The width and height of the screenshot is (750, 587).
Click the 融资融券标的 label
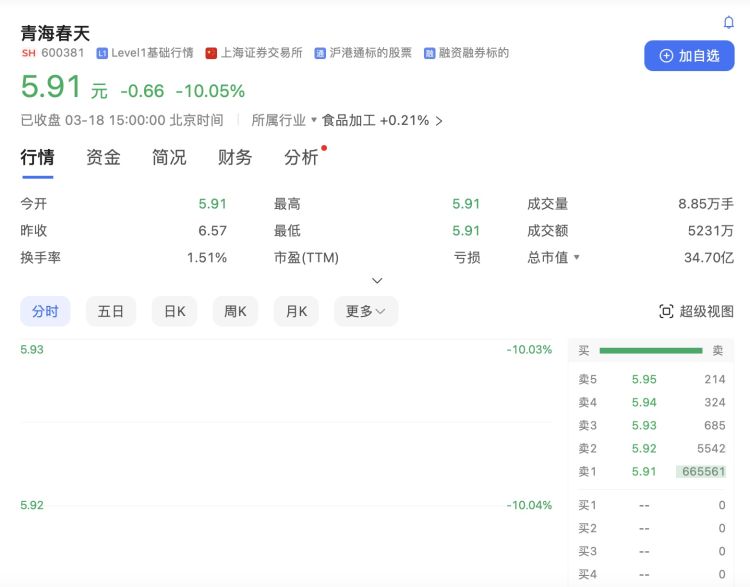click(474, 53)
